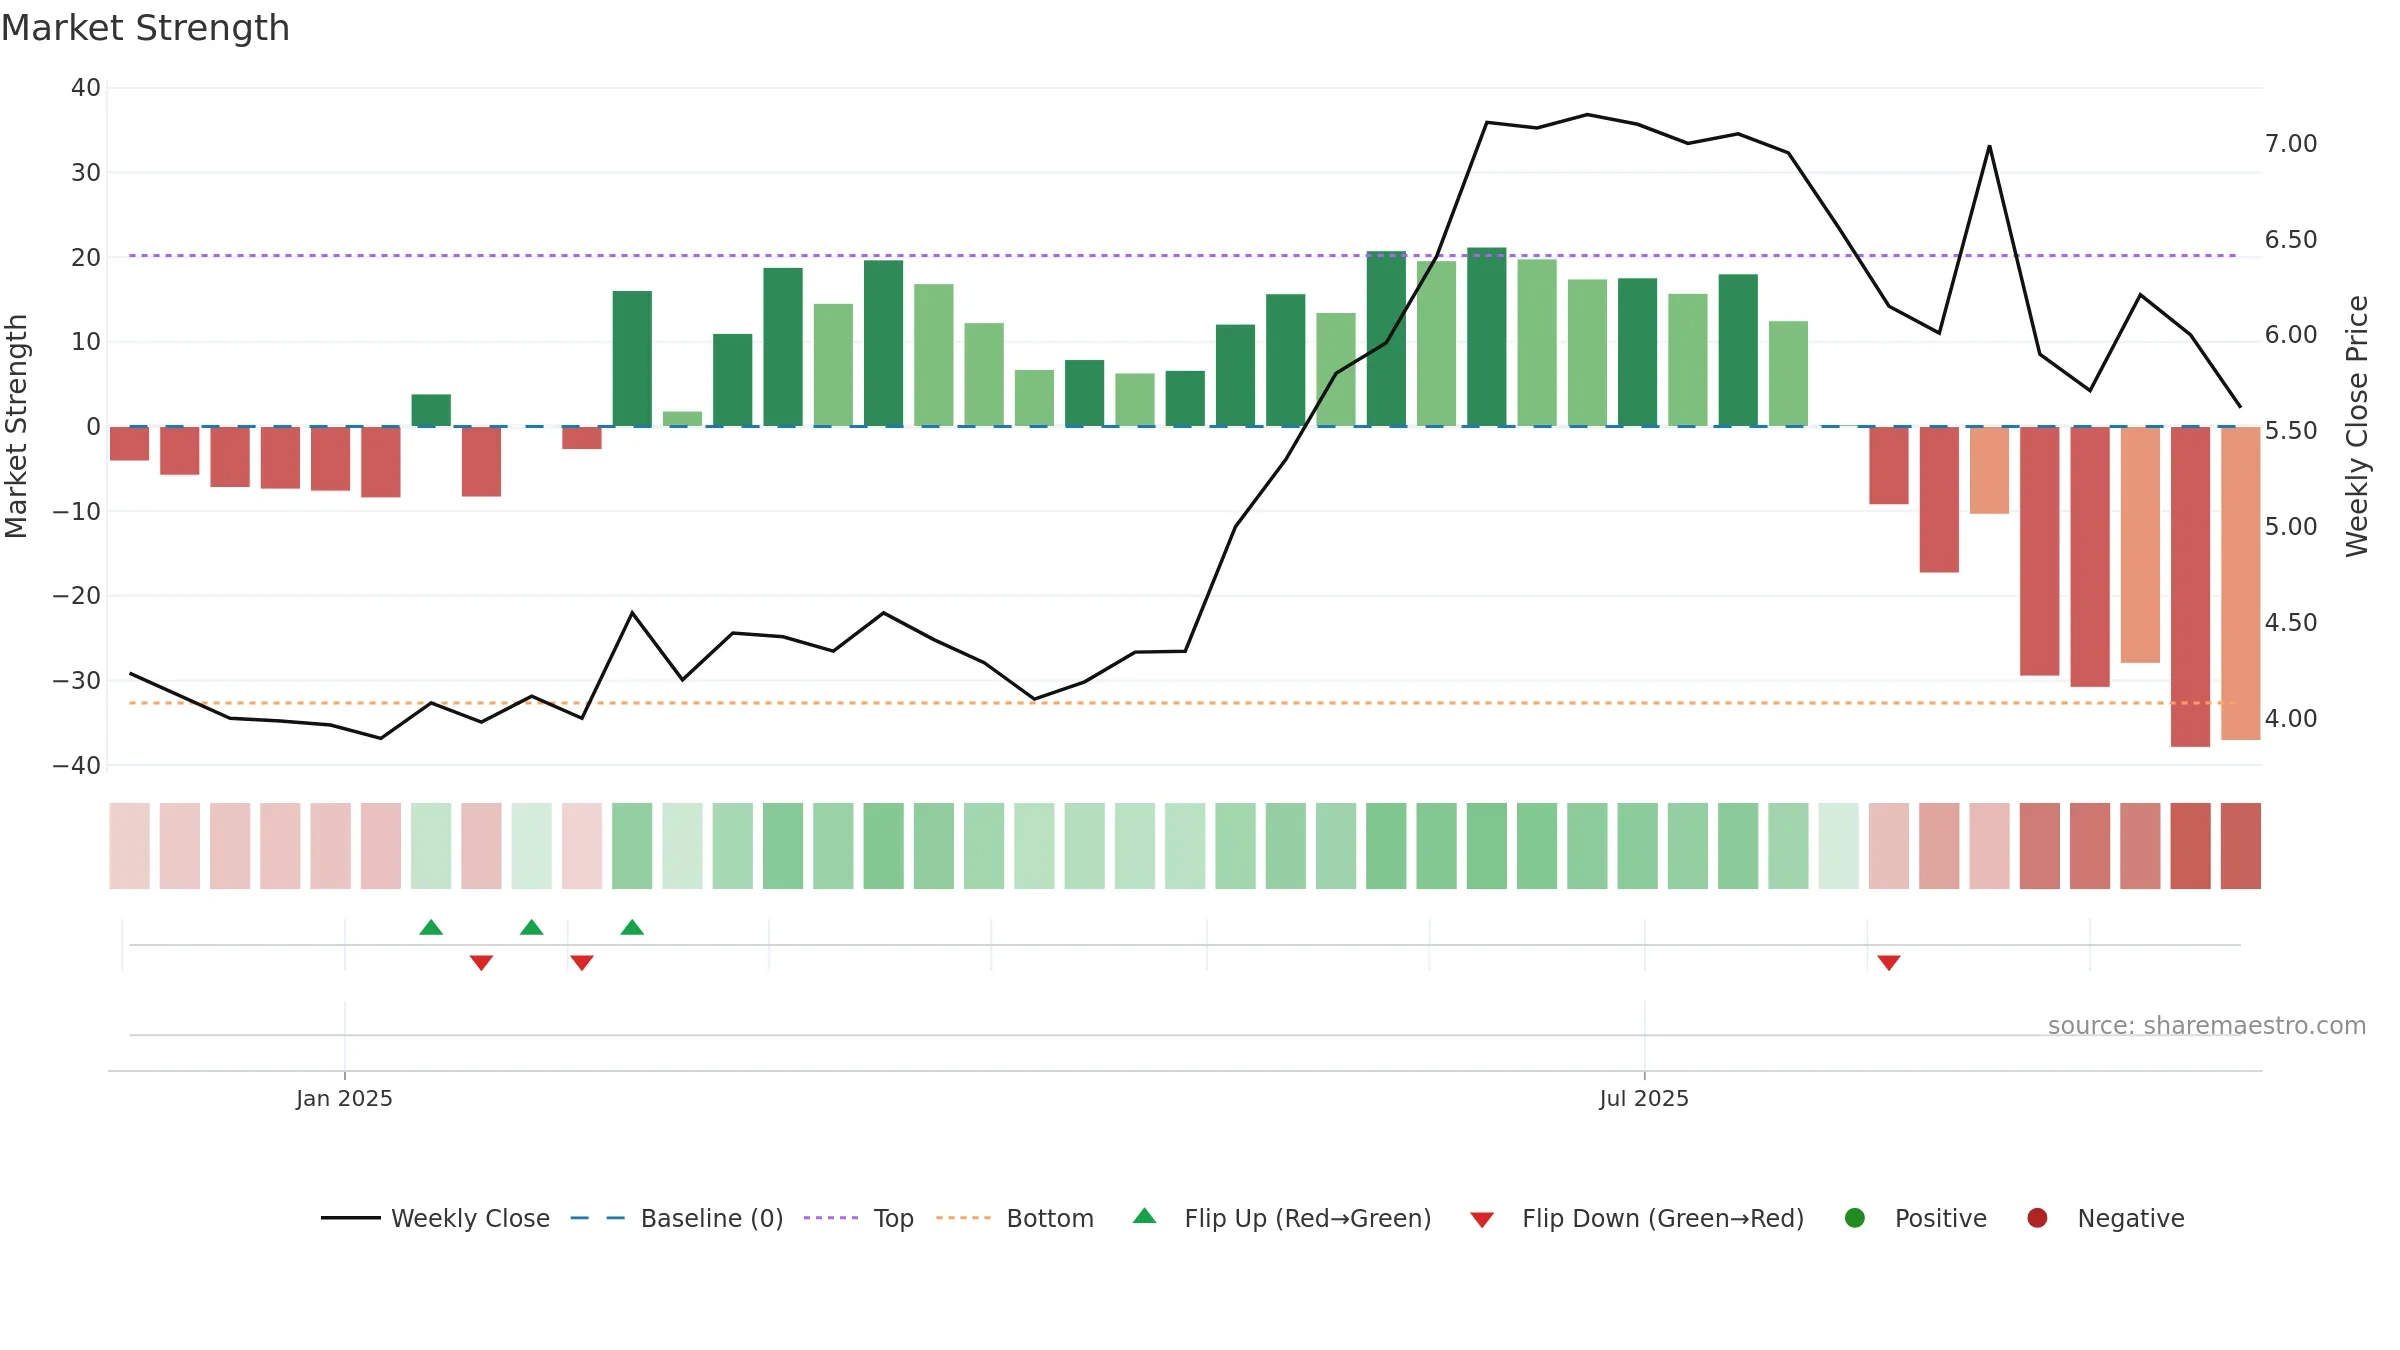2400x1350 pixels.
Task: Toggle the Bottom legend line entry
Action: point(1015,1218)
